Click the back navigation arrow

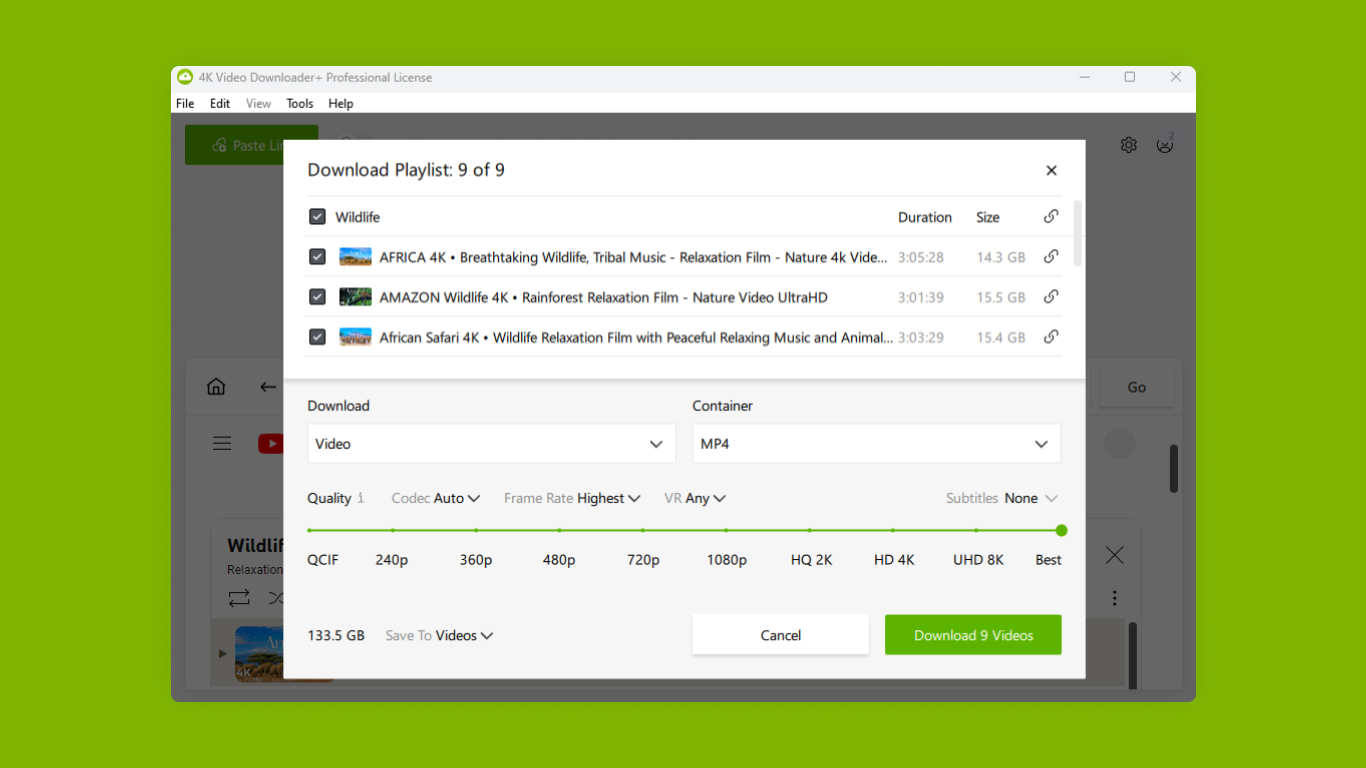[267, 386]
